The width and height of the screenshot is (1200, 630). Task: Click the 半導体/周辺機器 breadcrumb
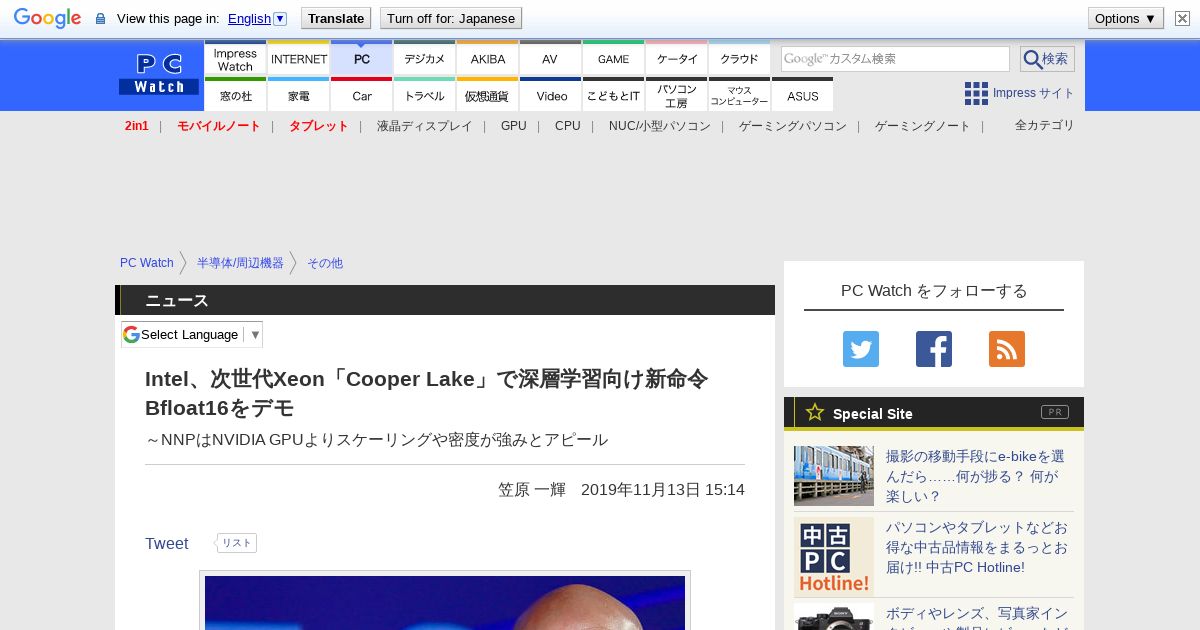click(240, 263)
